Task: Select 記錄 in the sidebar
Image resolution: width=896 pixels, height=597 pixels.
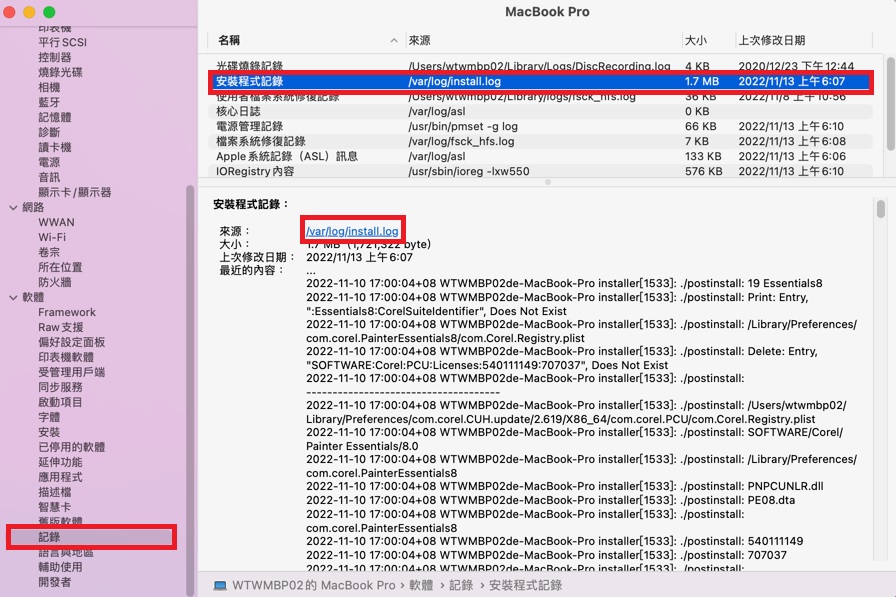Action: (91, 537)
